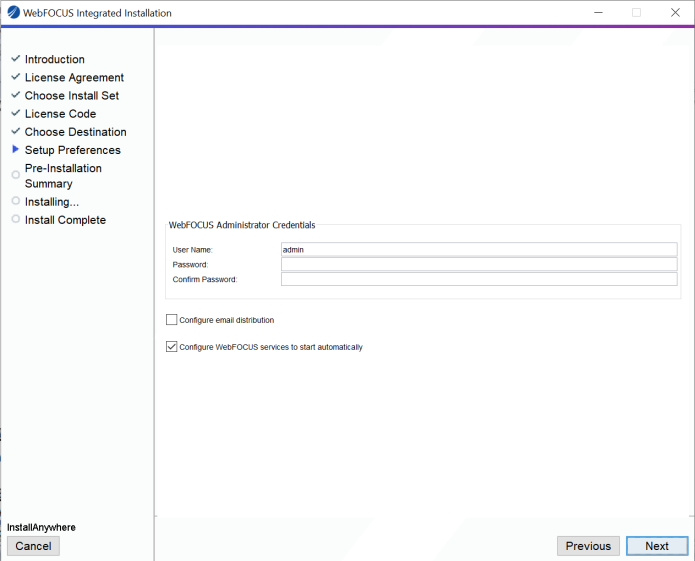The image size is (695, 561).
Task: Click the License Code step label
Action: coord(60,114)
